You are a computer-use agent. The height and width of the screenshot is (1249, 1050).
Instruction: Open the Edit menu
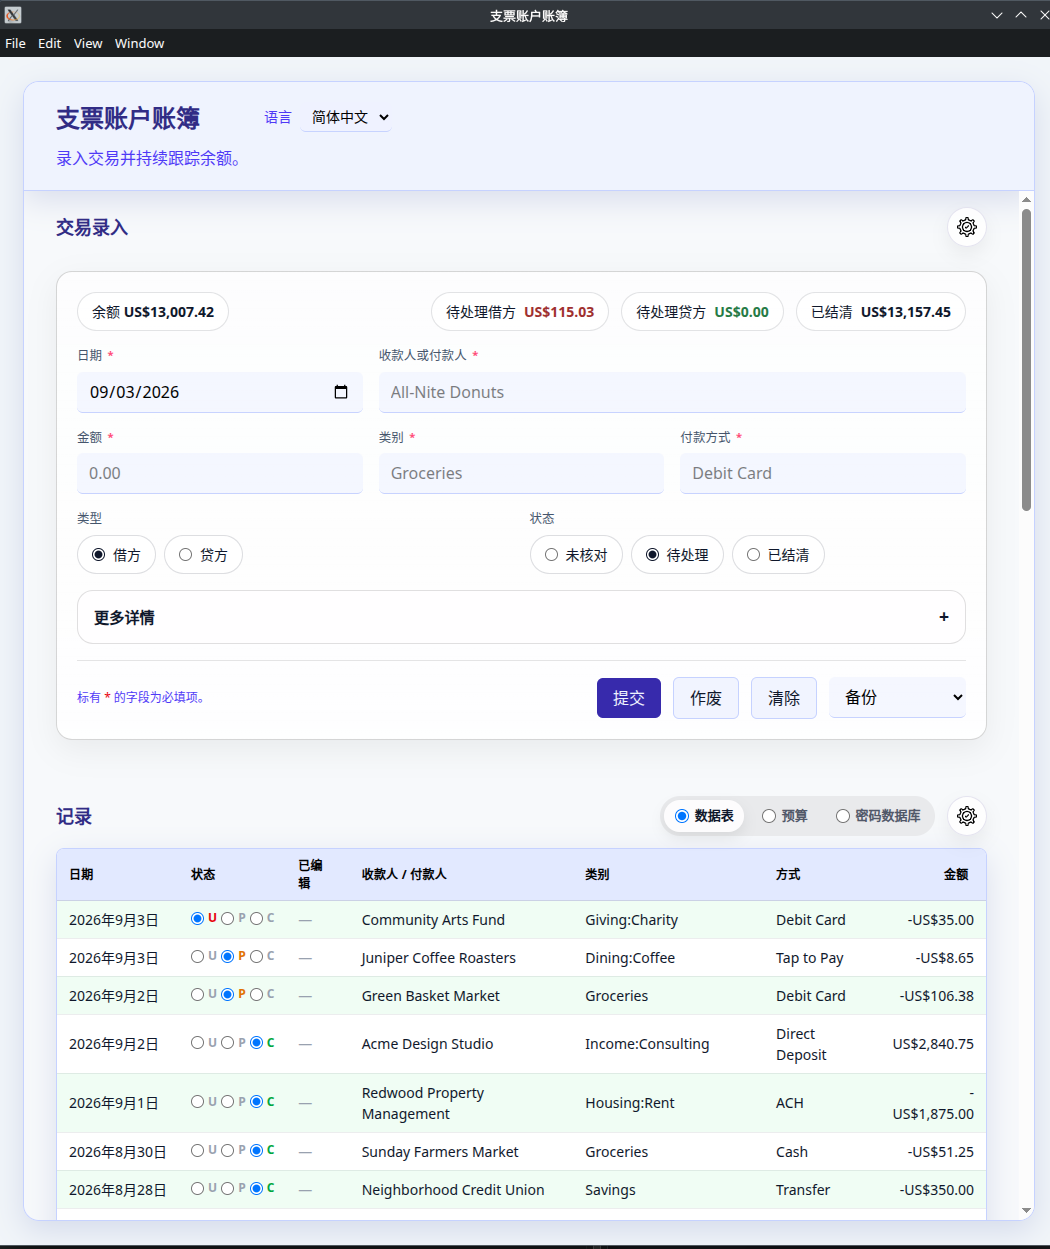(49, 43)
